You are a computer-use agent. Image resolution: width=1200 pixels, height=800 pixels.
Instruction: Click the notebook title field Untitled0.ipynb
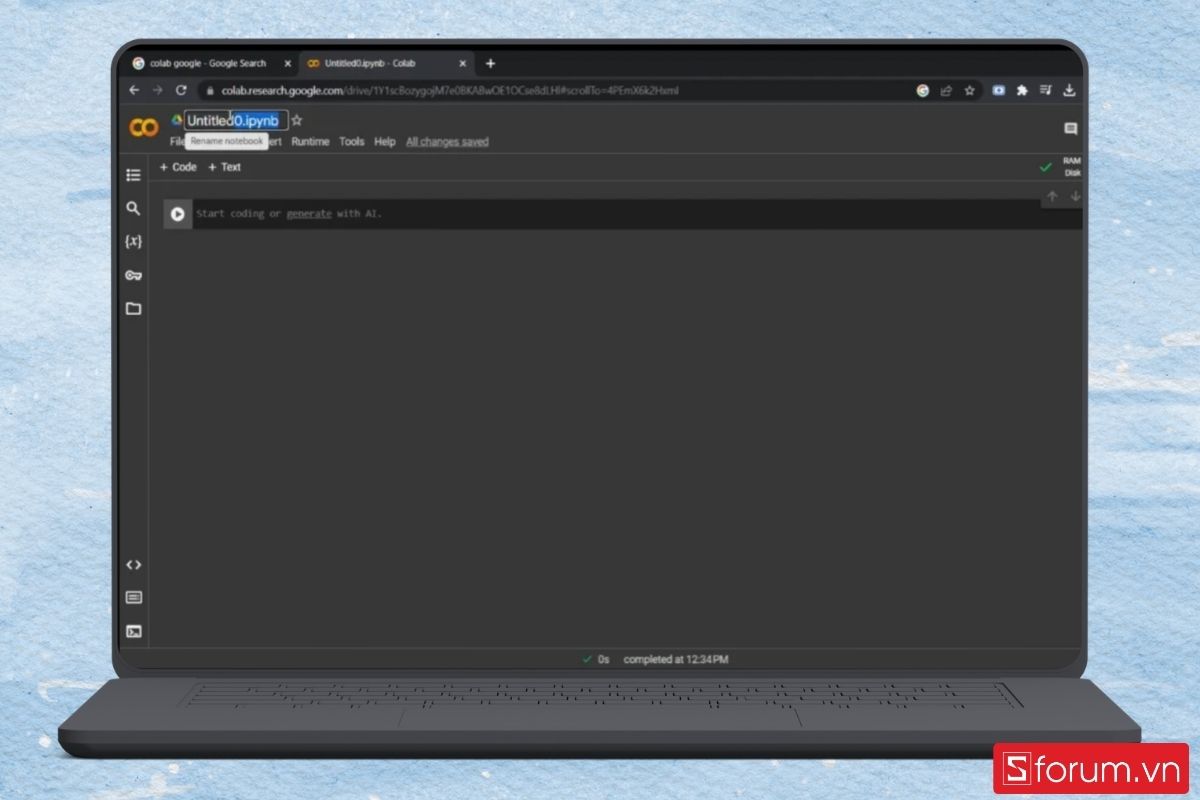coord(236,120)
